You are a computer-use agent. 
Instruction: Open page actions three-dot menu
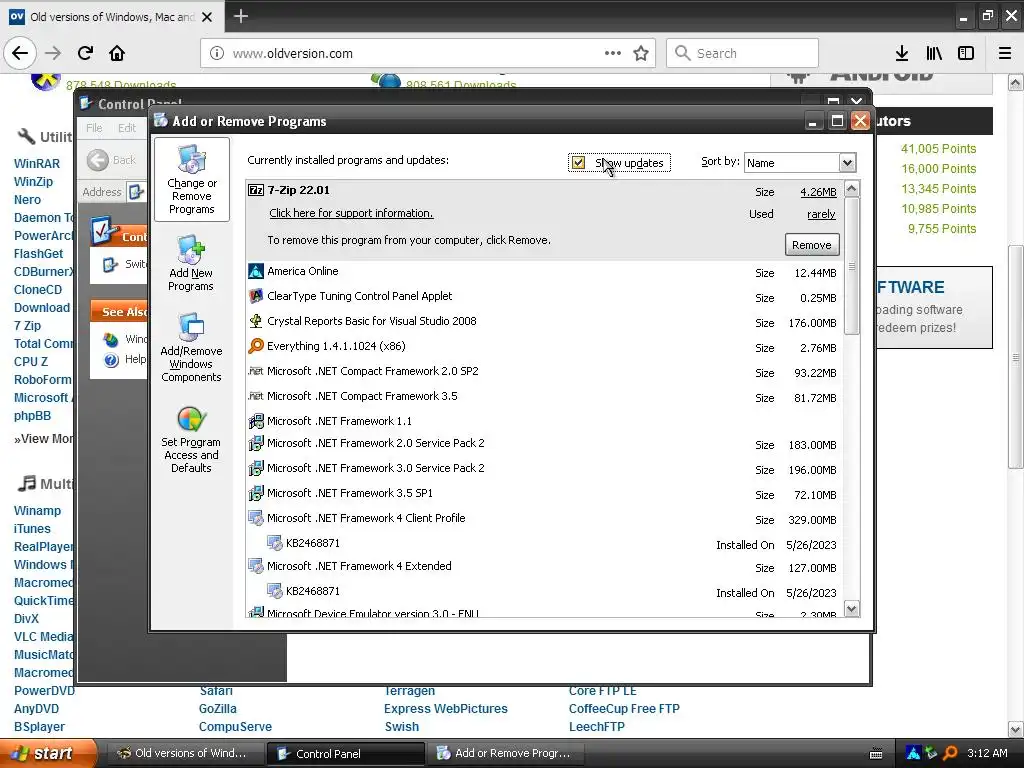(x=613, y=53)
